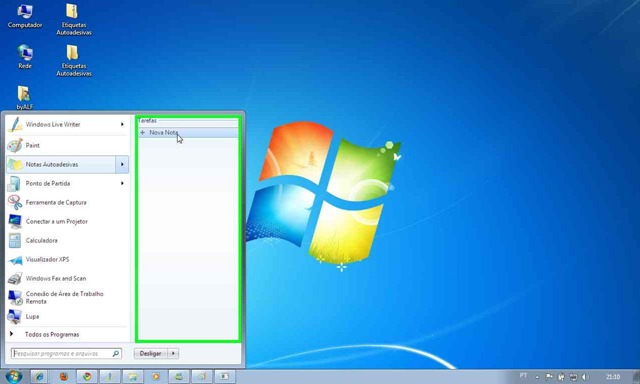Open the volume speaker tray icon
This screenshot has height=384, width=640.
click(585, 377)
